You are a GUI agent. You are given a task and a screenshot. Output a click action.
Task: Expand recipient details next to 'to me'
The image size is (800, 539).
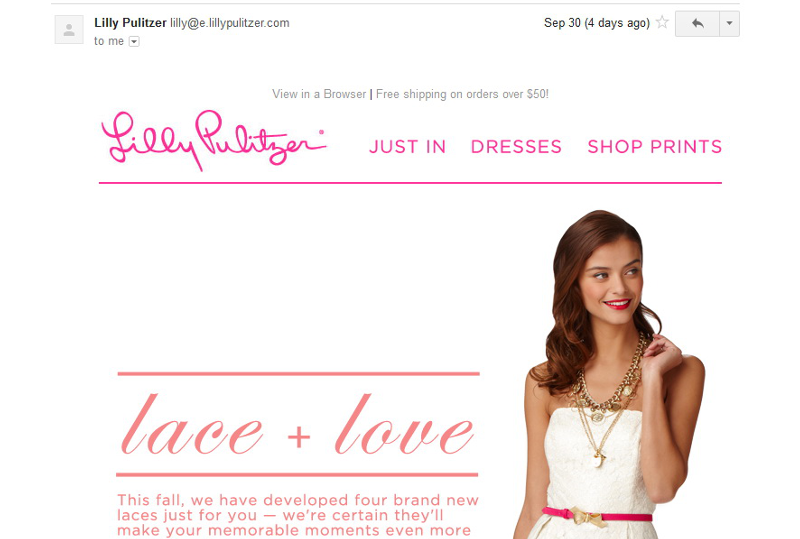tap(134, 41)
